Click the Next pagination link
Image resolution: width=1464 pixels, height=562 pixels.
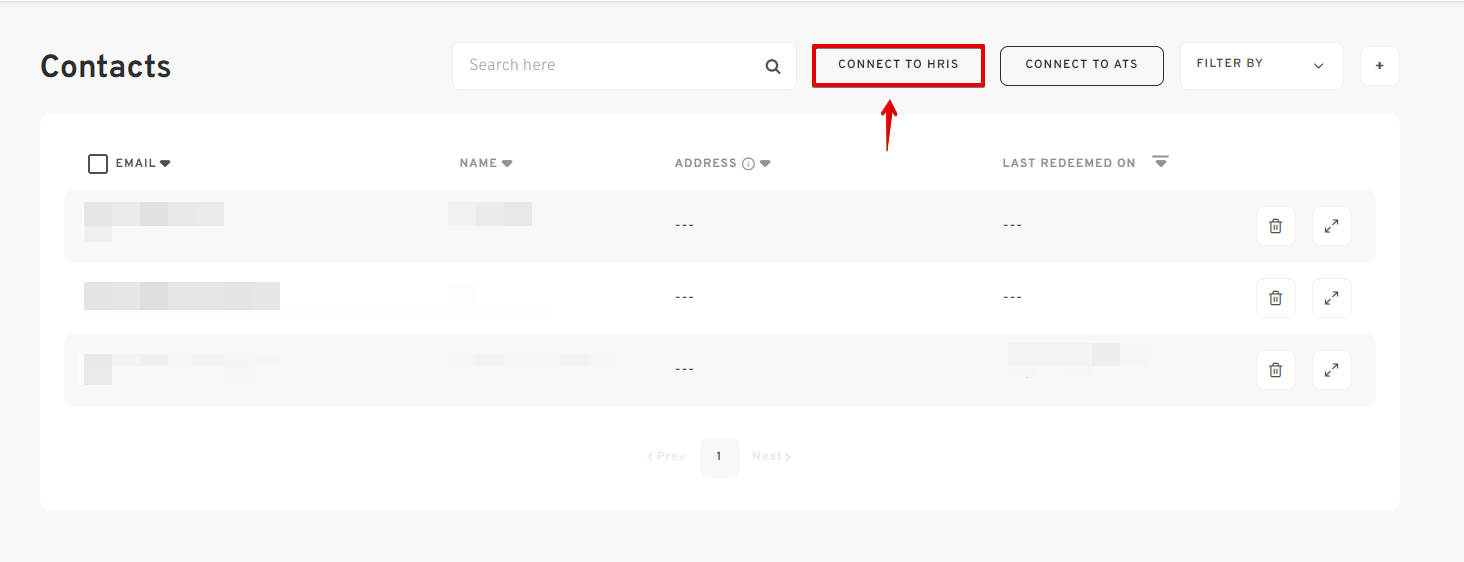(x=771, y=457)
